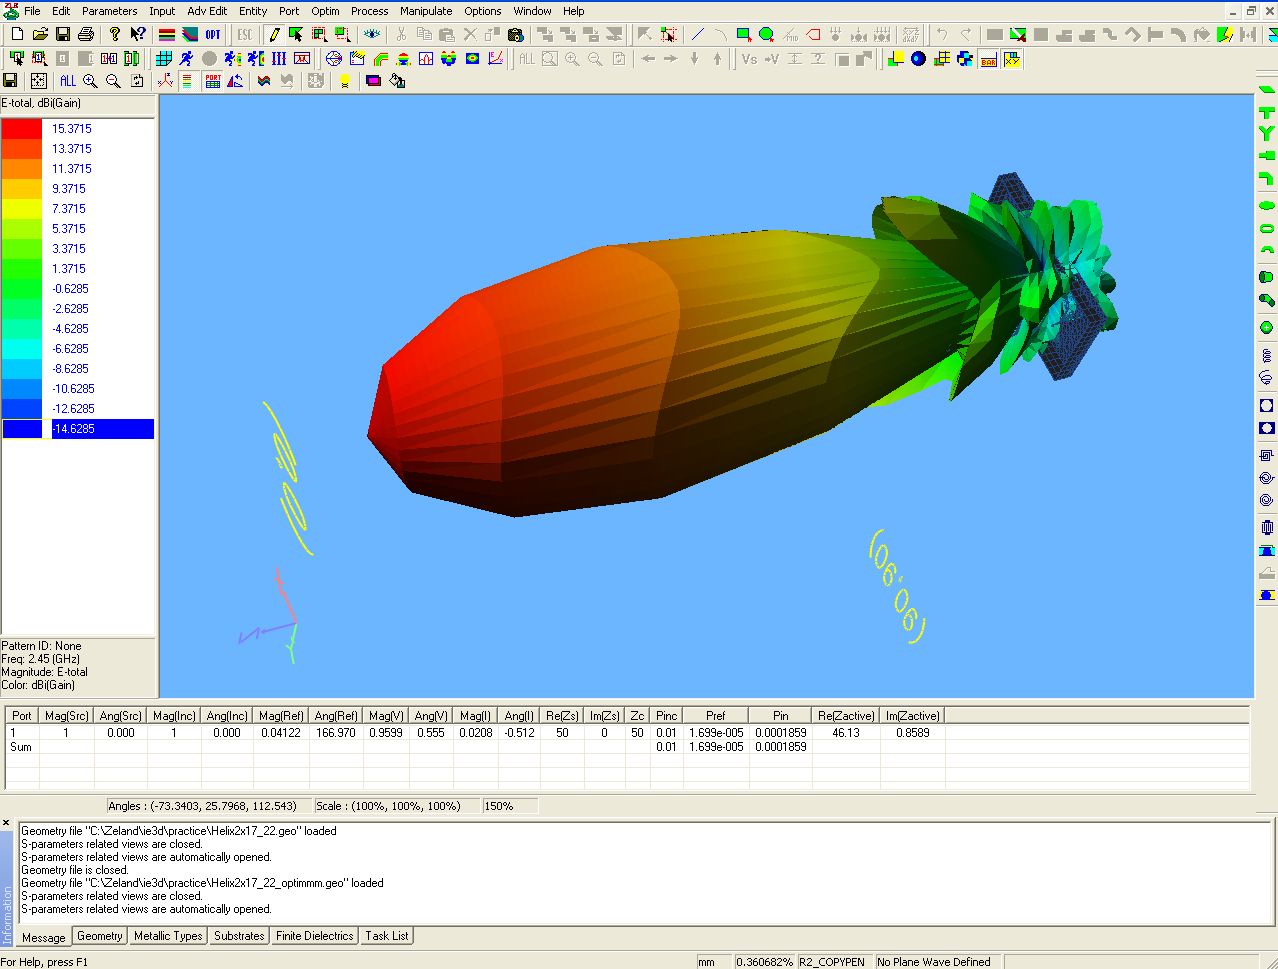
Task: Toggle the PORT table display button
Action: 213,81
